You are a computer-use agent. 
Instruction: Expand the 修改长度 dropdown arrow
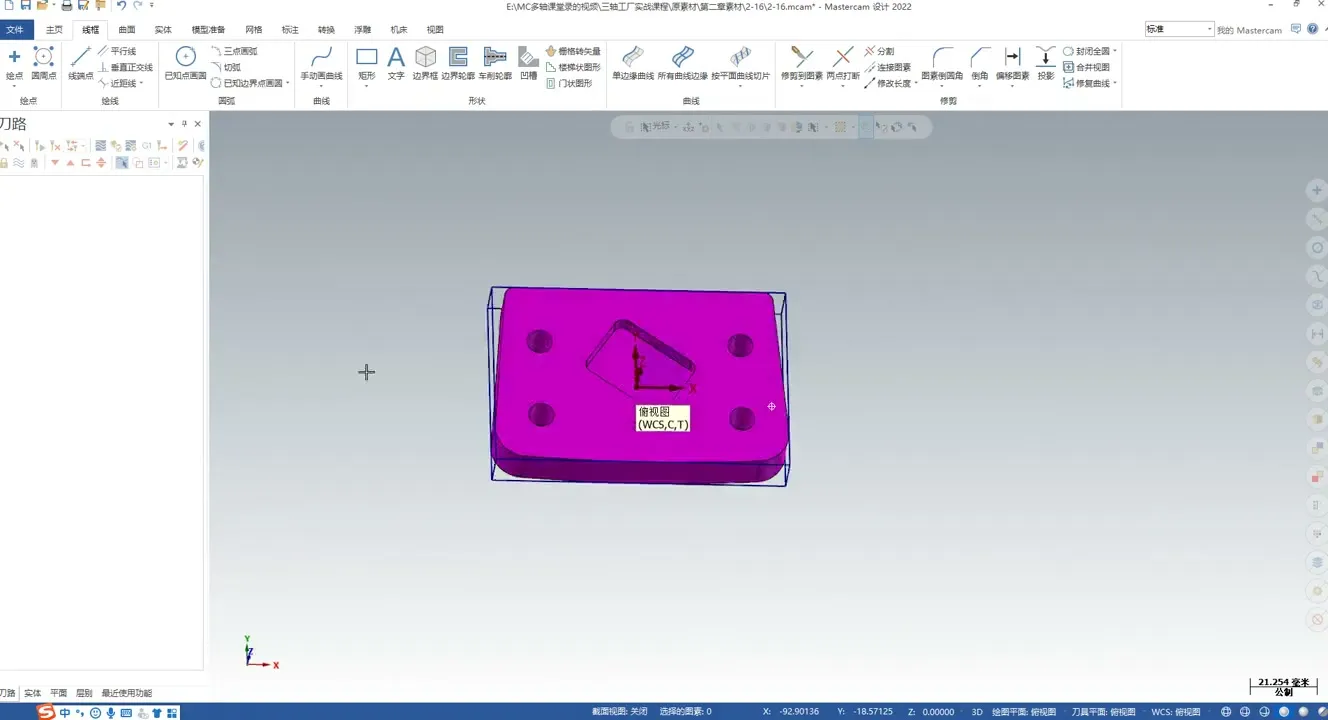(x=916, y=84)
